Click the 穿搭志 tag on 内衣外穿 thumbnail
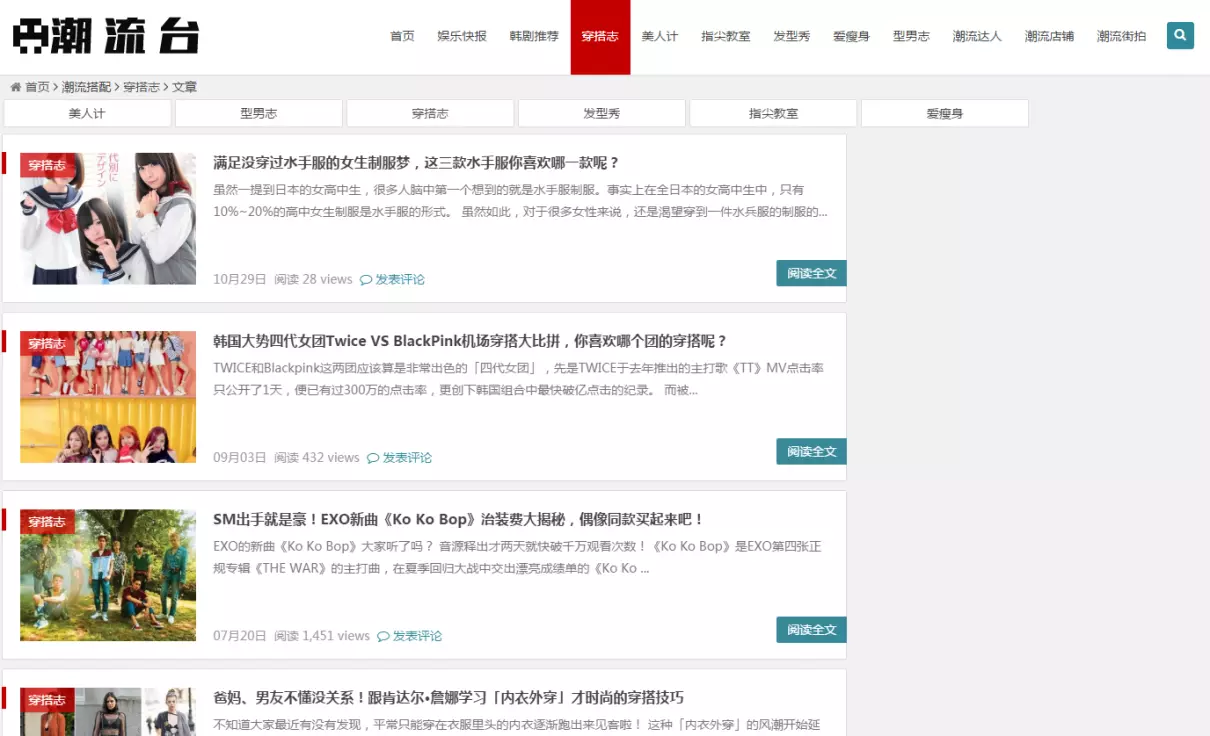Image resolution: width=1210 pixels, height=736 pixels. tap(47, 700)
